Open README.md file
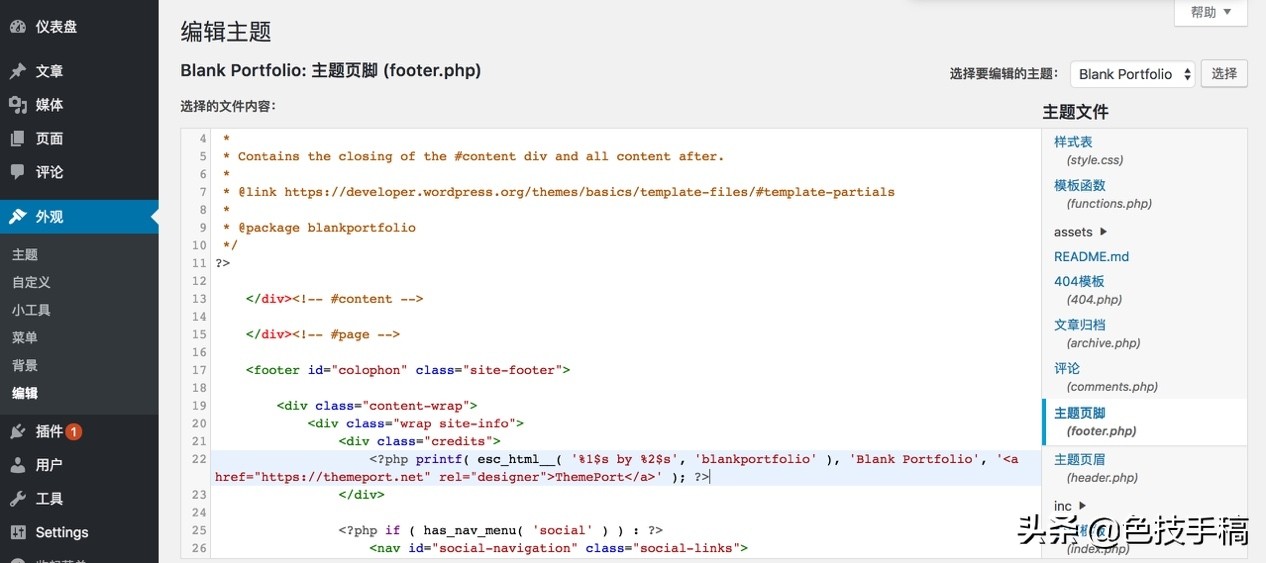 point(1091,257)
